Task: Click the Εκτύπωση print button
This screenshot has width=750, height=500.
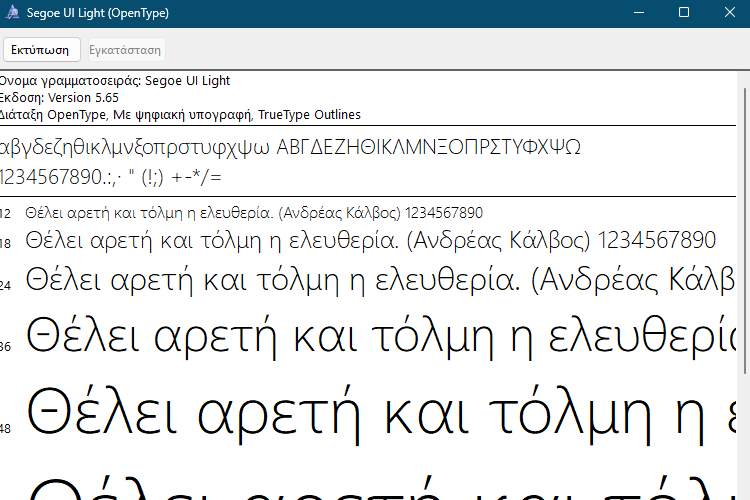Action: [x=42, y=50]
